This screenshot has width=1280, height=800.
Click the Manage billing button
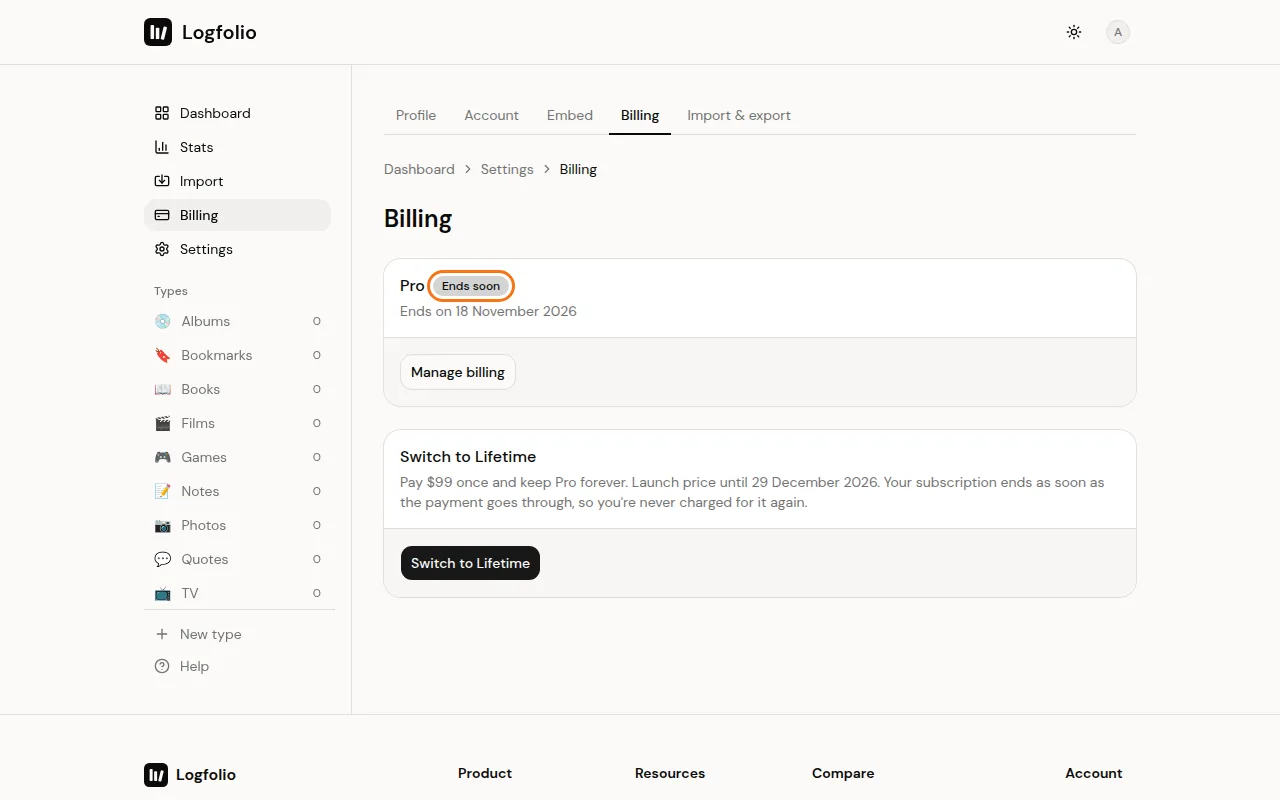(458, 372)
